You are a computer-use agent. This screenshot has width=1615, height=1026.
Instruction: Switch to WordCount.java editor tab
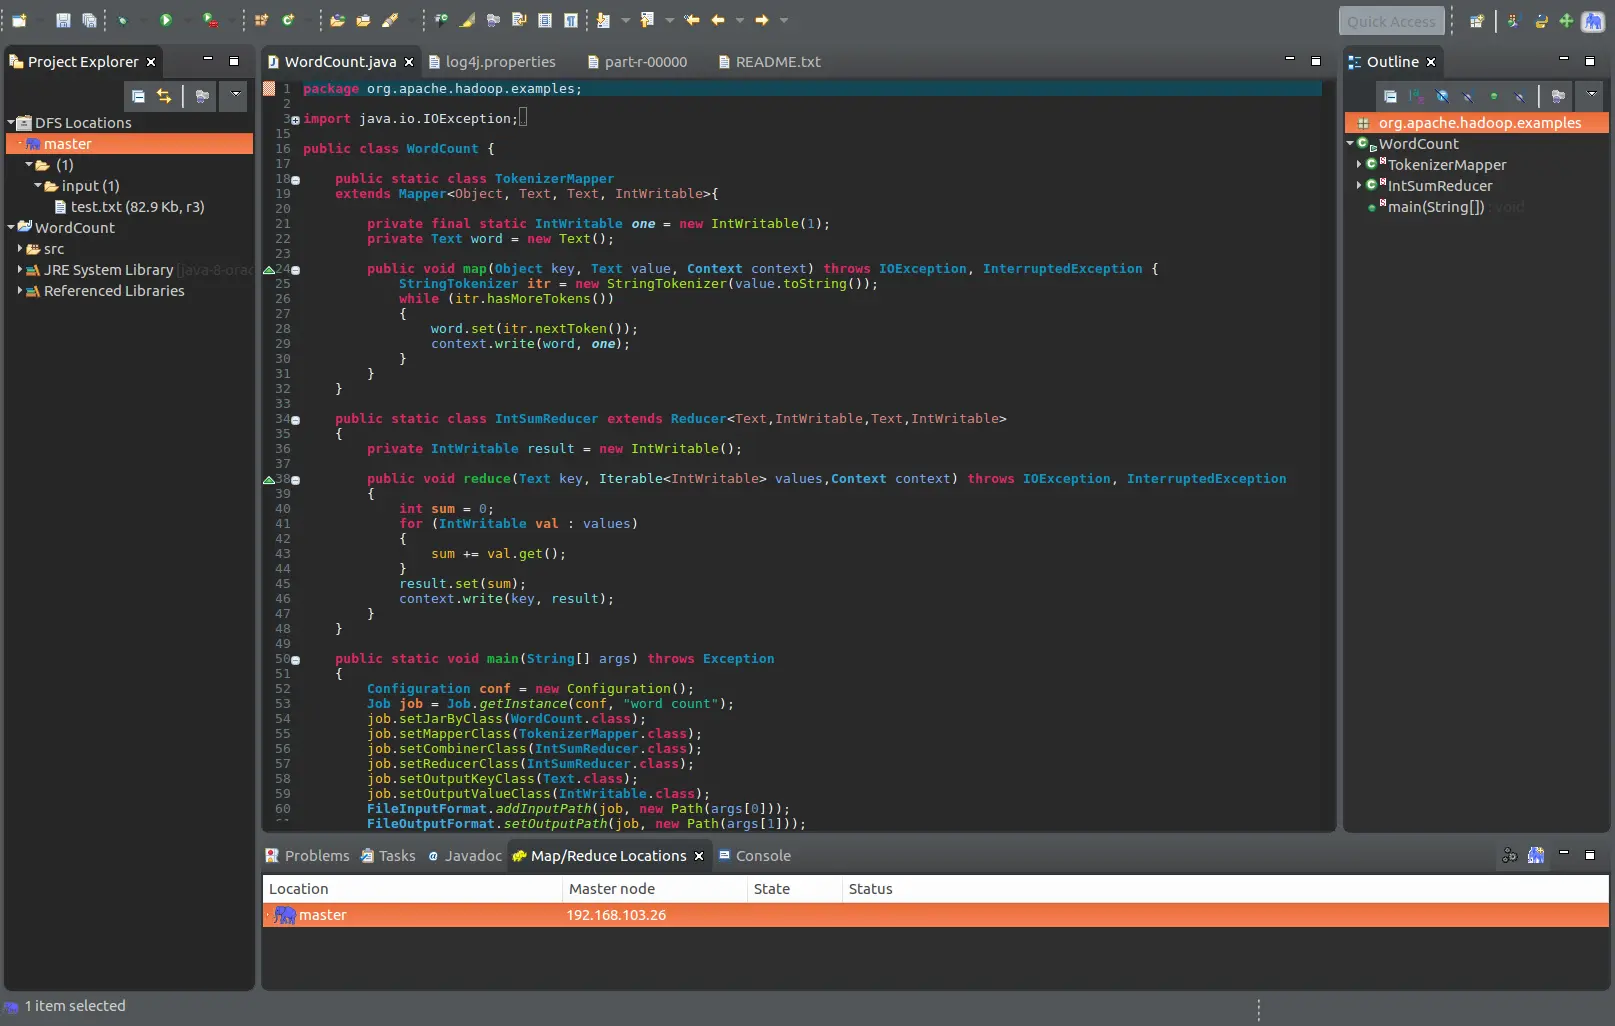click(x=340, y=62)
